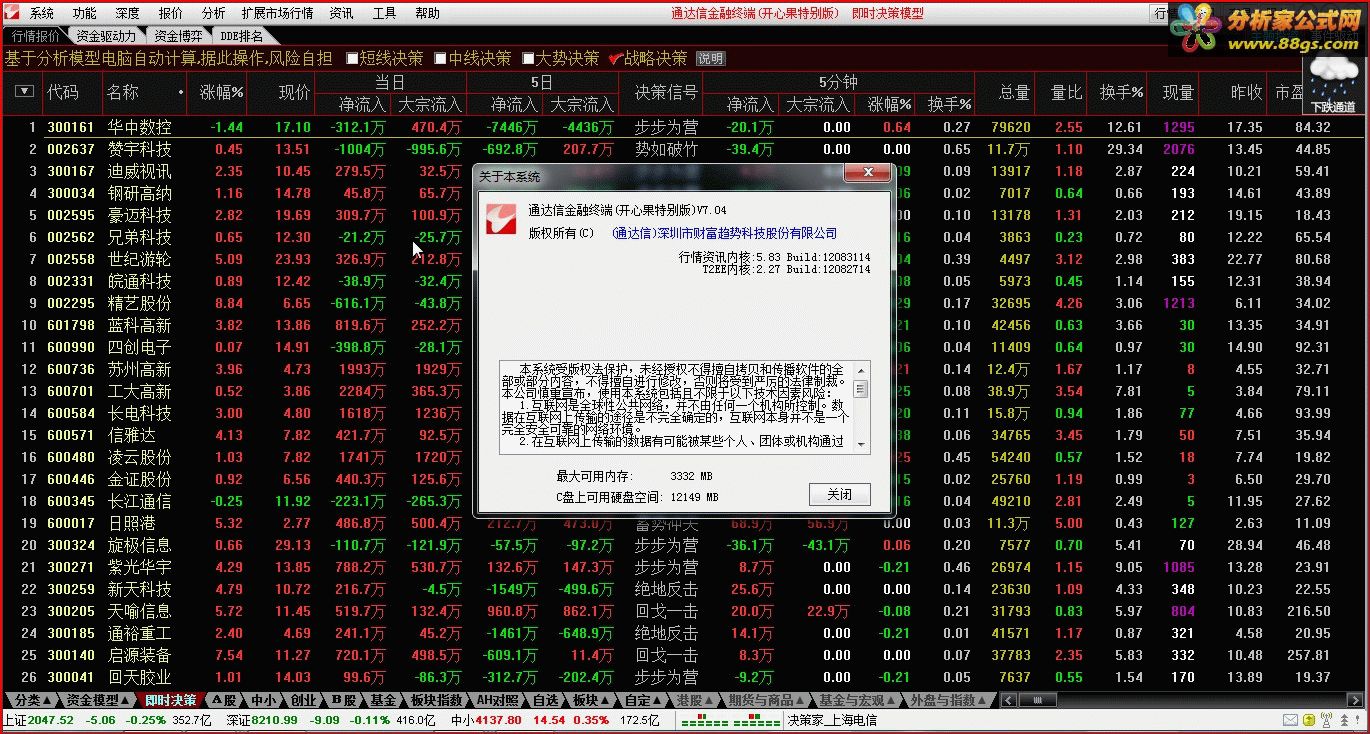Click the legal text scrollbar thumb in dialog
This screenshot has width=1370, height=734.
[861, 389]
